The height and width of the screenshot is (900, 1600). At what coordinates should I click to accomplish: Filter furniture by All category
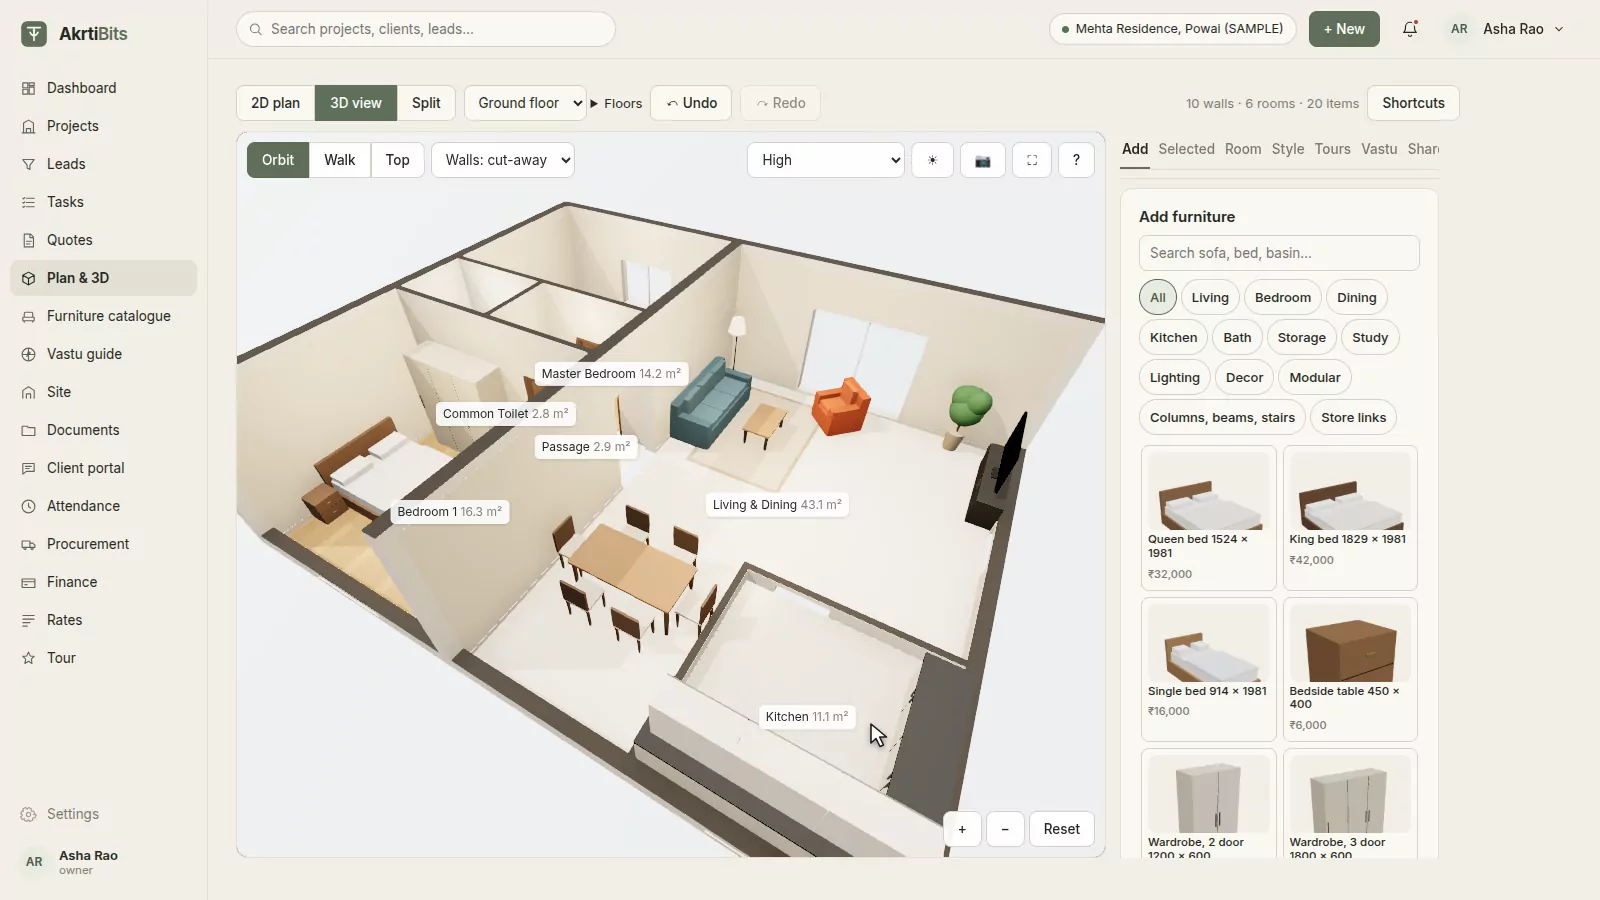click(x=1158, y=298)
